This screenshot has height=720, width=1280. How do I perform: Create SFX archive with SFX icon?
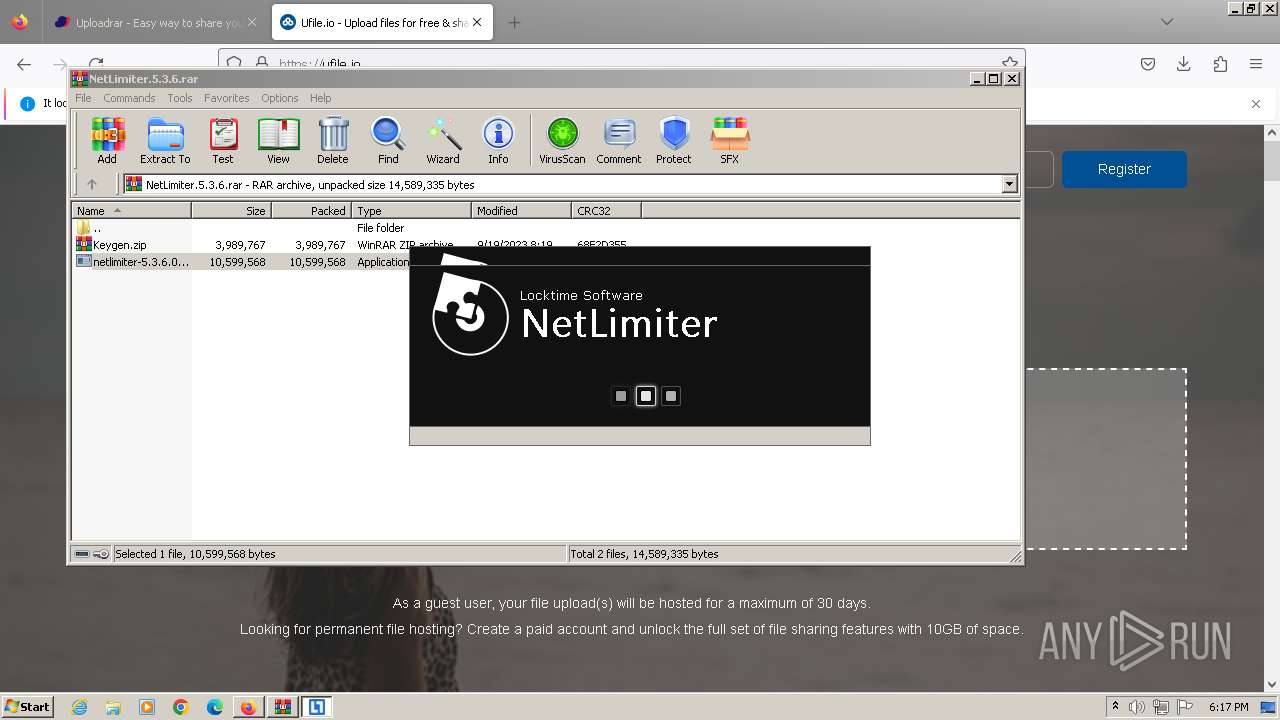pos(730,141)
